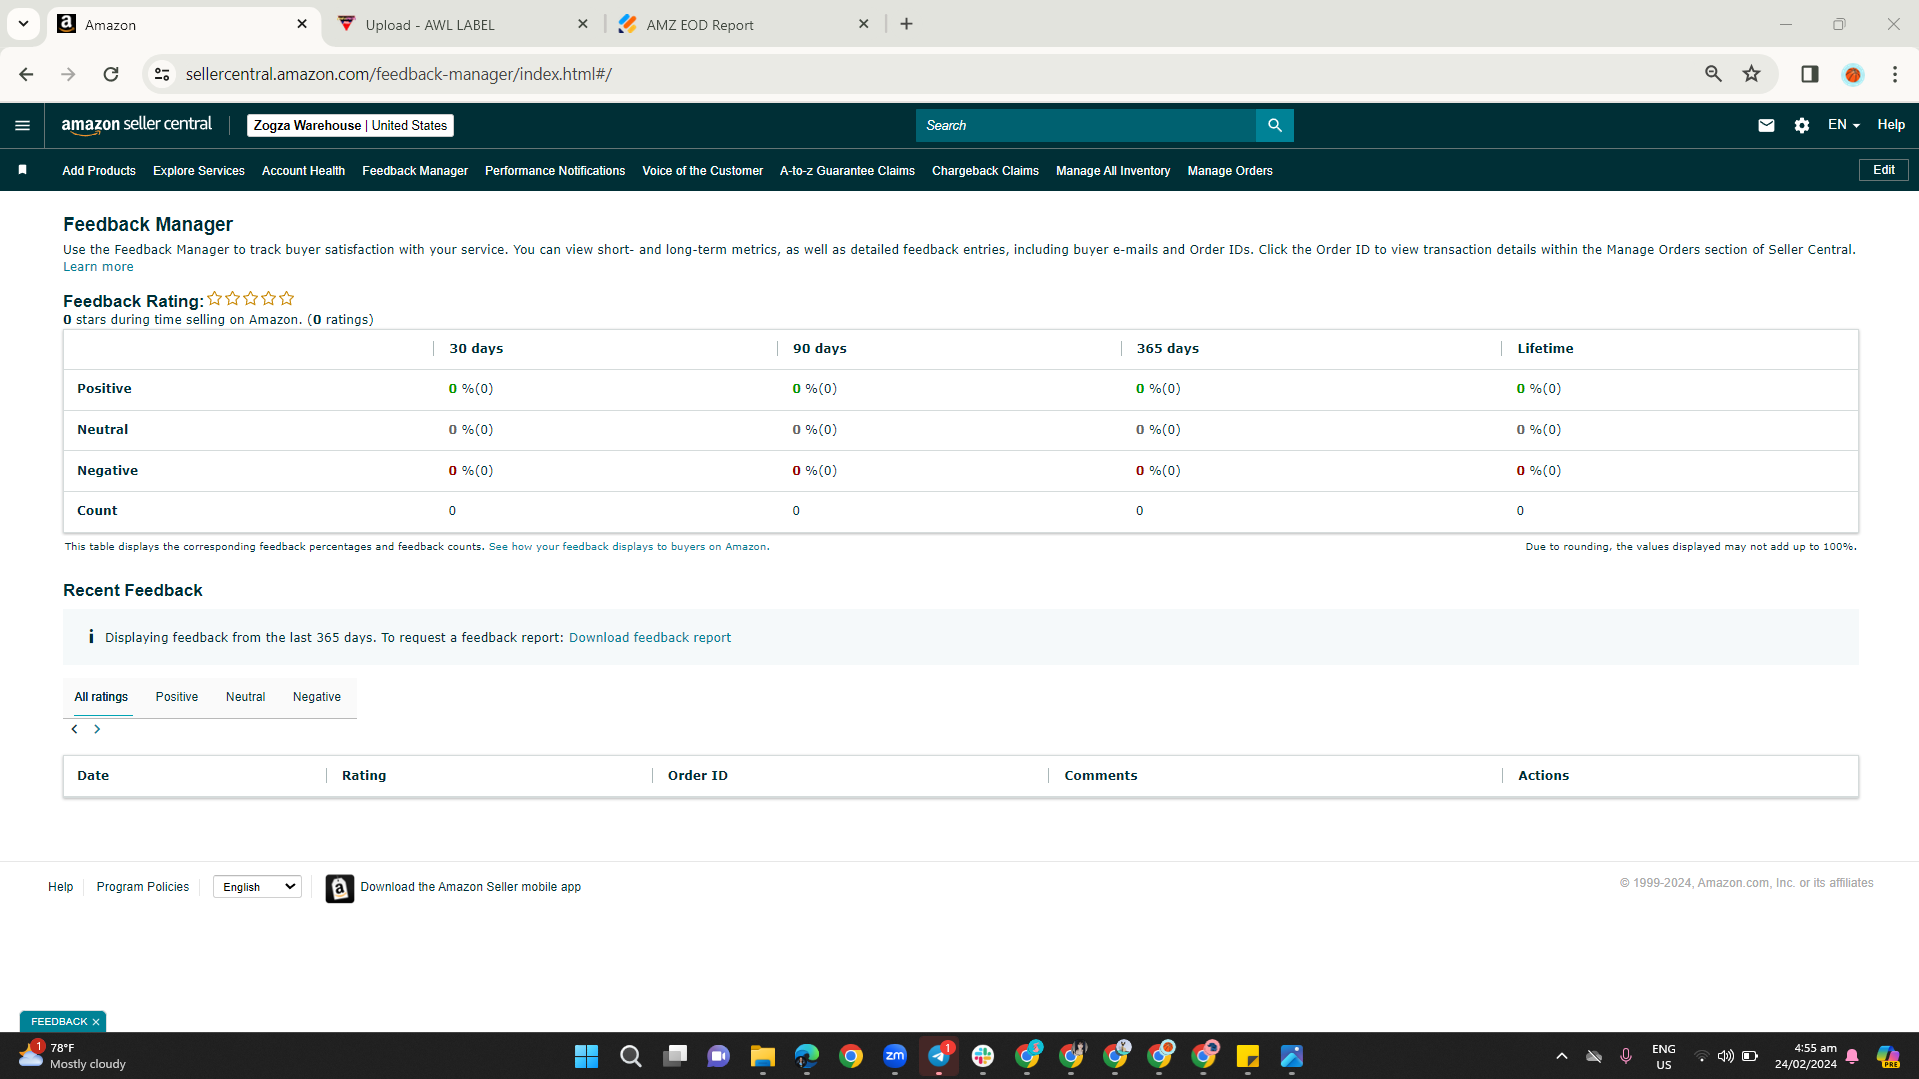Open Explore Services in the navigation bar
Image resolution: width=1919 pixels, height=1079 pixels.
coord(199,171)
